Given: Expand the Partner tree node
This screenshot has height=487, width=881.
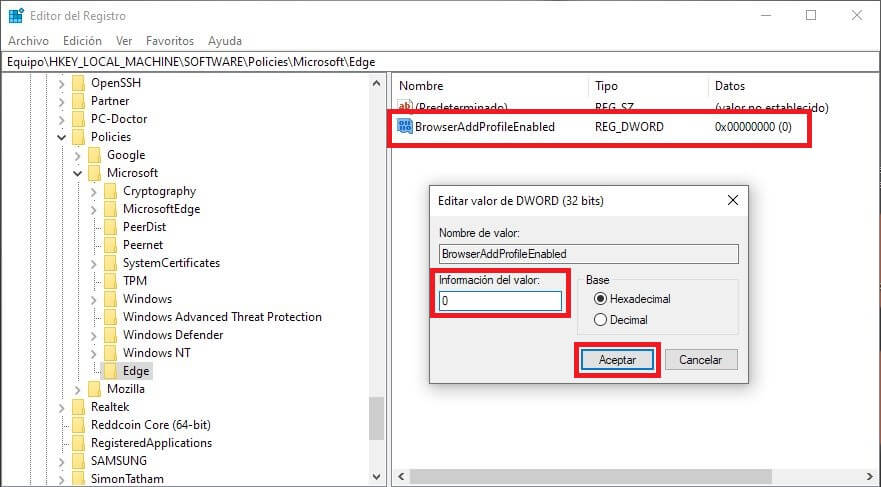Looking at the screenshot, I should pos(61,101).
